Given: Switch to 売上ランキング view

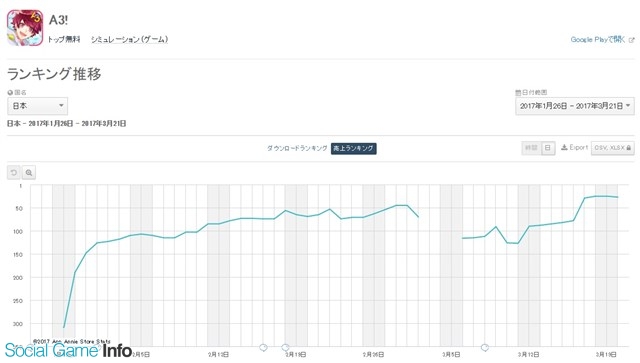Looking at the screenshot, I should point(353,148).
